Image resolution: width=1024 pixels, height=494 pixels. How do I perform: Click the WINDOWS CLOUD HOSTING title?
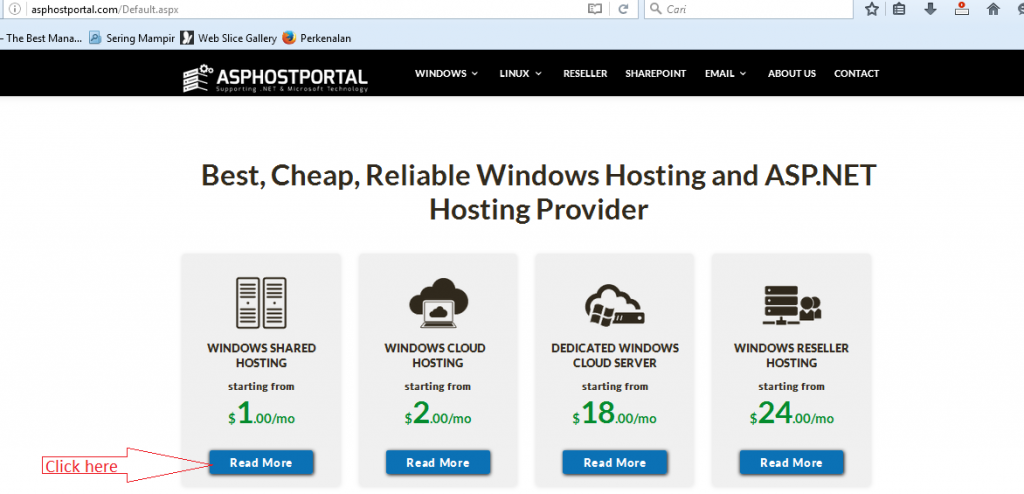(435, 355)
